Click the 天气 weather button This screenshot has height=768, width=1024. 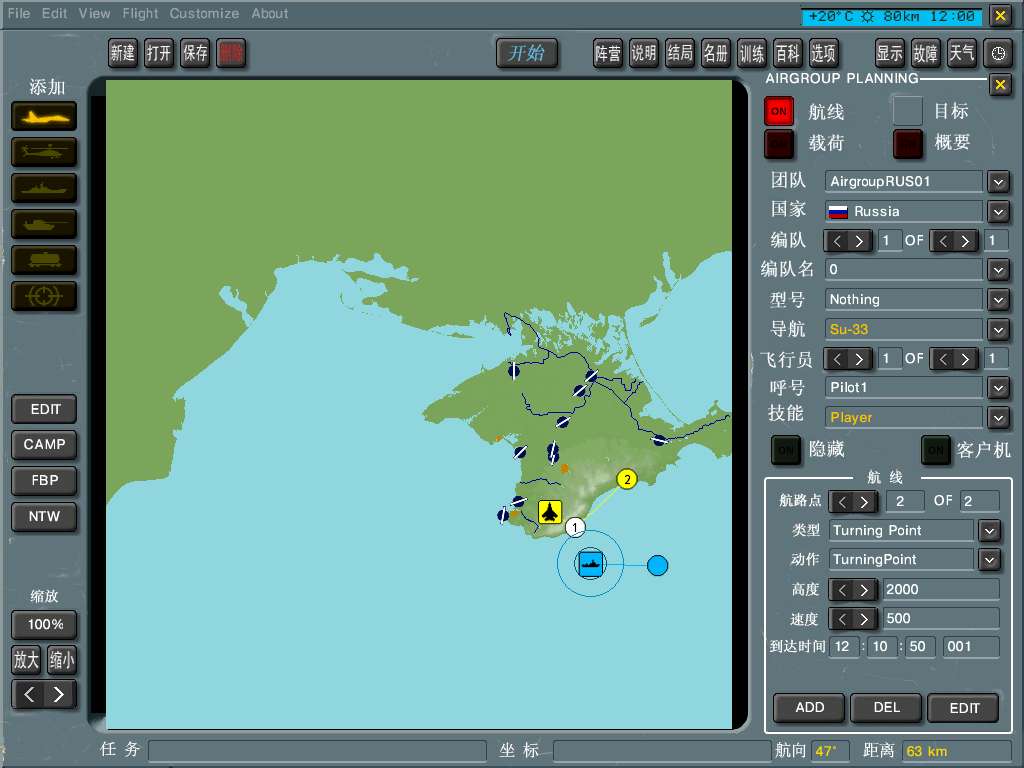pos(961,54)
